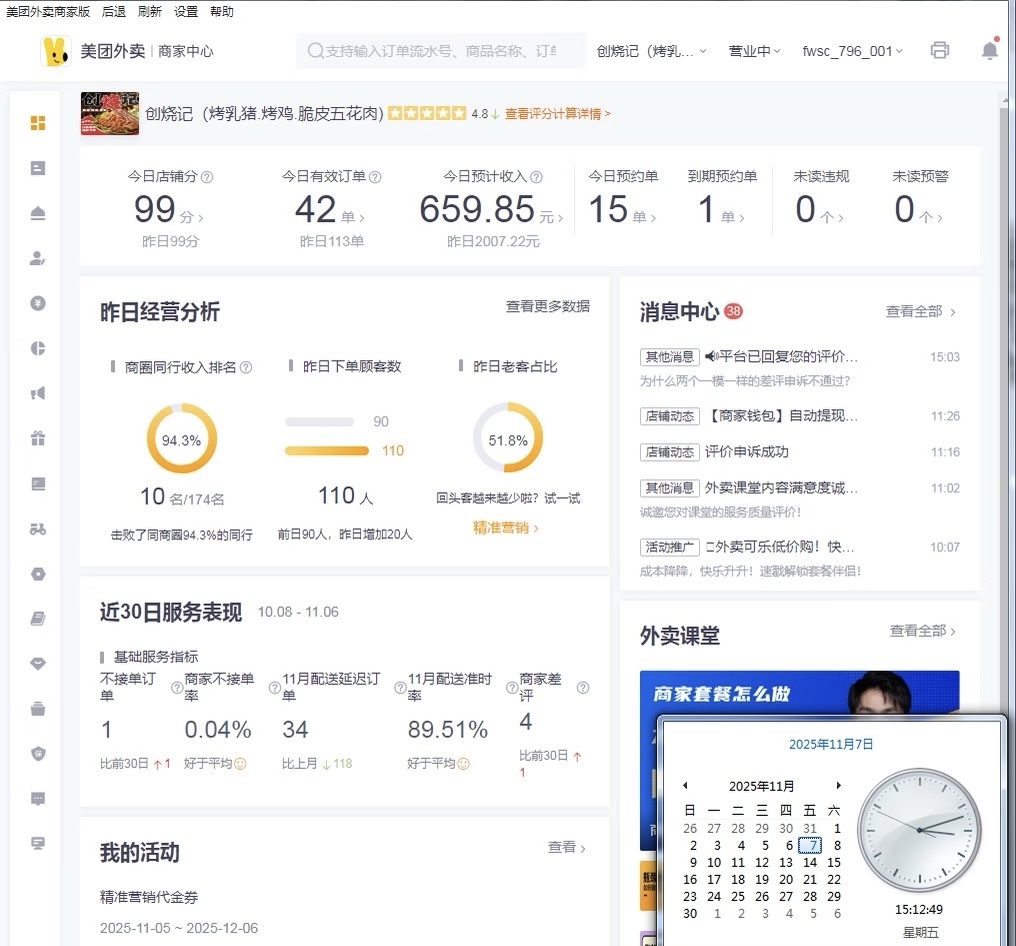Viewport: 1016px width, 946px height.
Task: Expand the fwsc_796_001 account dropdown
Action: click(x=852, y=50)
